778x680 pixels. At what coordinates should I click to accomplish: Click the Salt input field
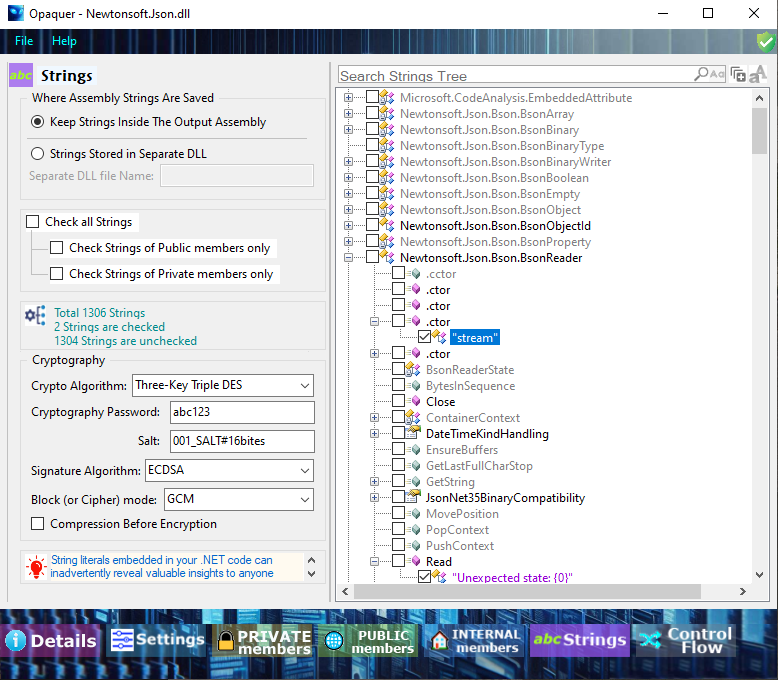pyautogui.click(x=242, y=441)
